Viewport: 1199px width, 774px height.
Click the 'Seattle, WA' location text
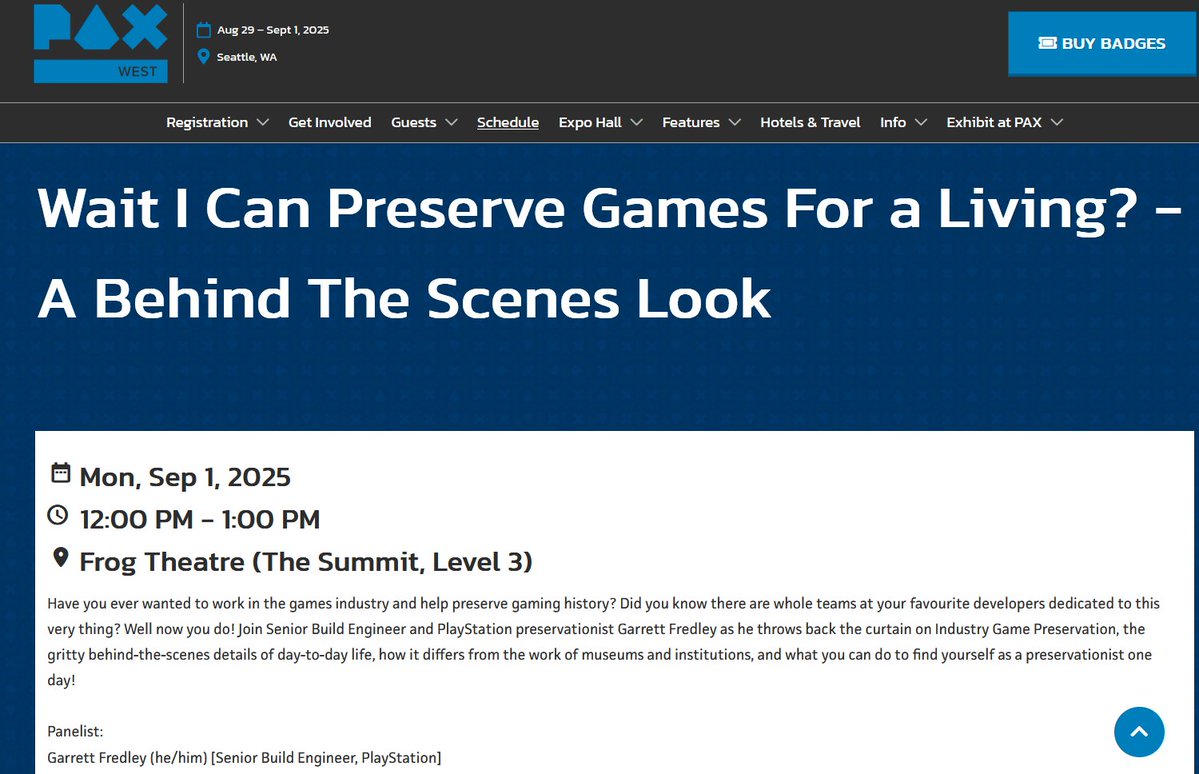[x=247, y=57]
